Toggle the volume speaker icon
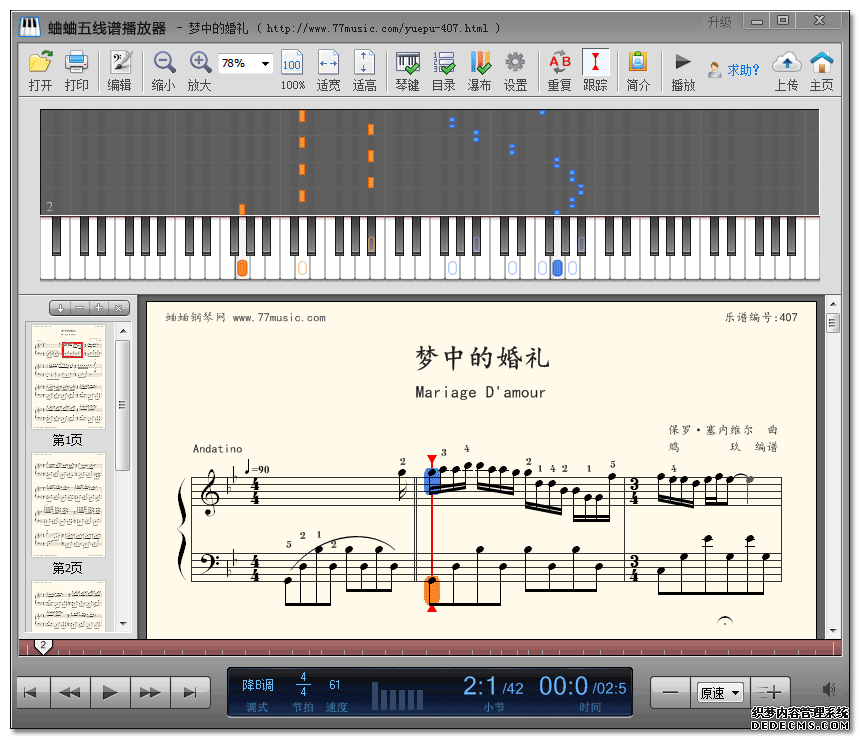 (x=829, y=690)
